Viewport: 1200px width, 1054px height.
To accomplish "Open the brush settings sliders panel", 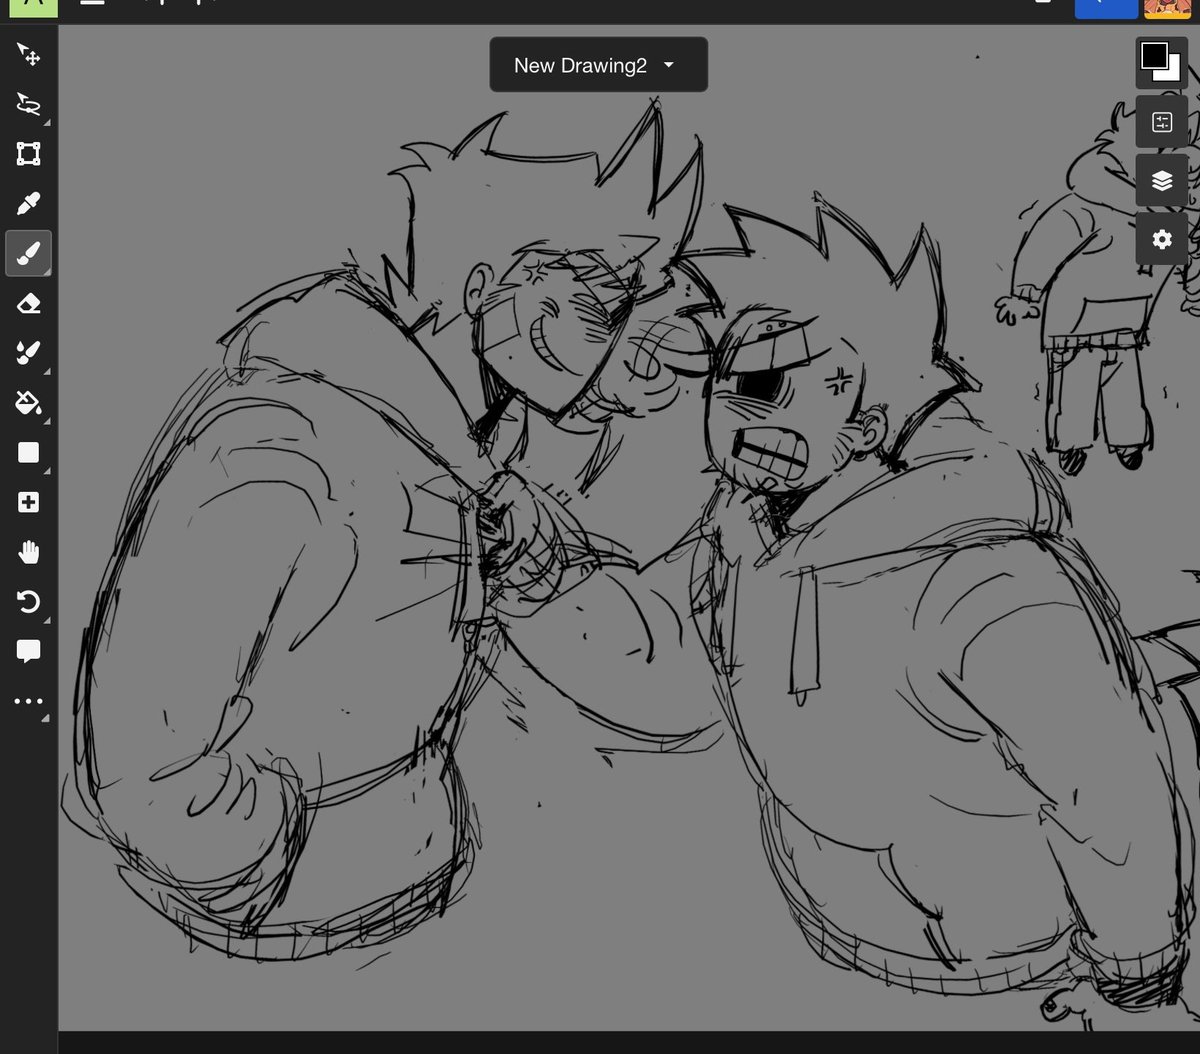I will 1162,123.
